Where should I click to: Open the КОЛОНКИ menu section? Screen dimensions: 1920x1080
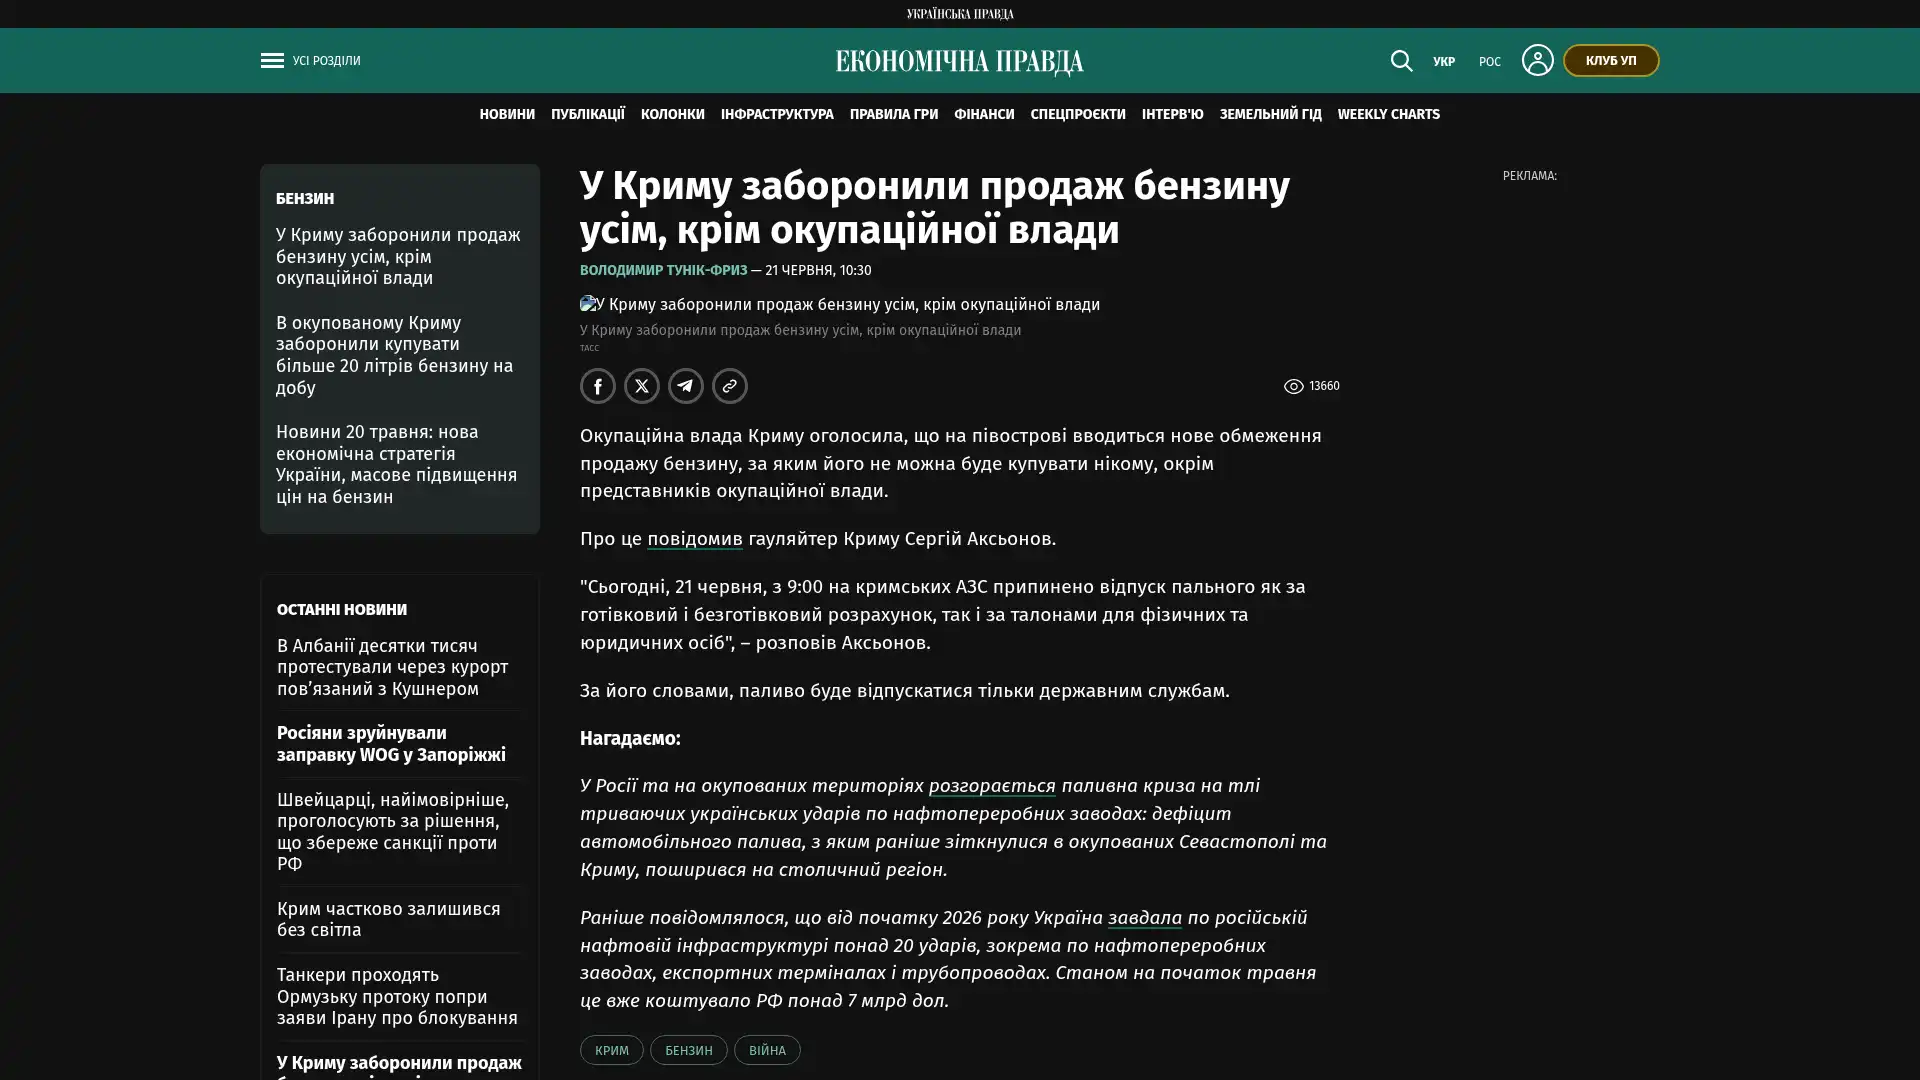[673, 114]
